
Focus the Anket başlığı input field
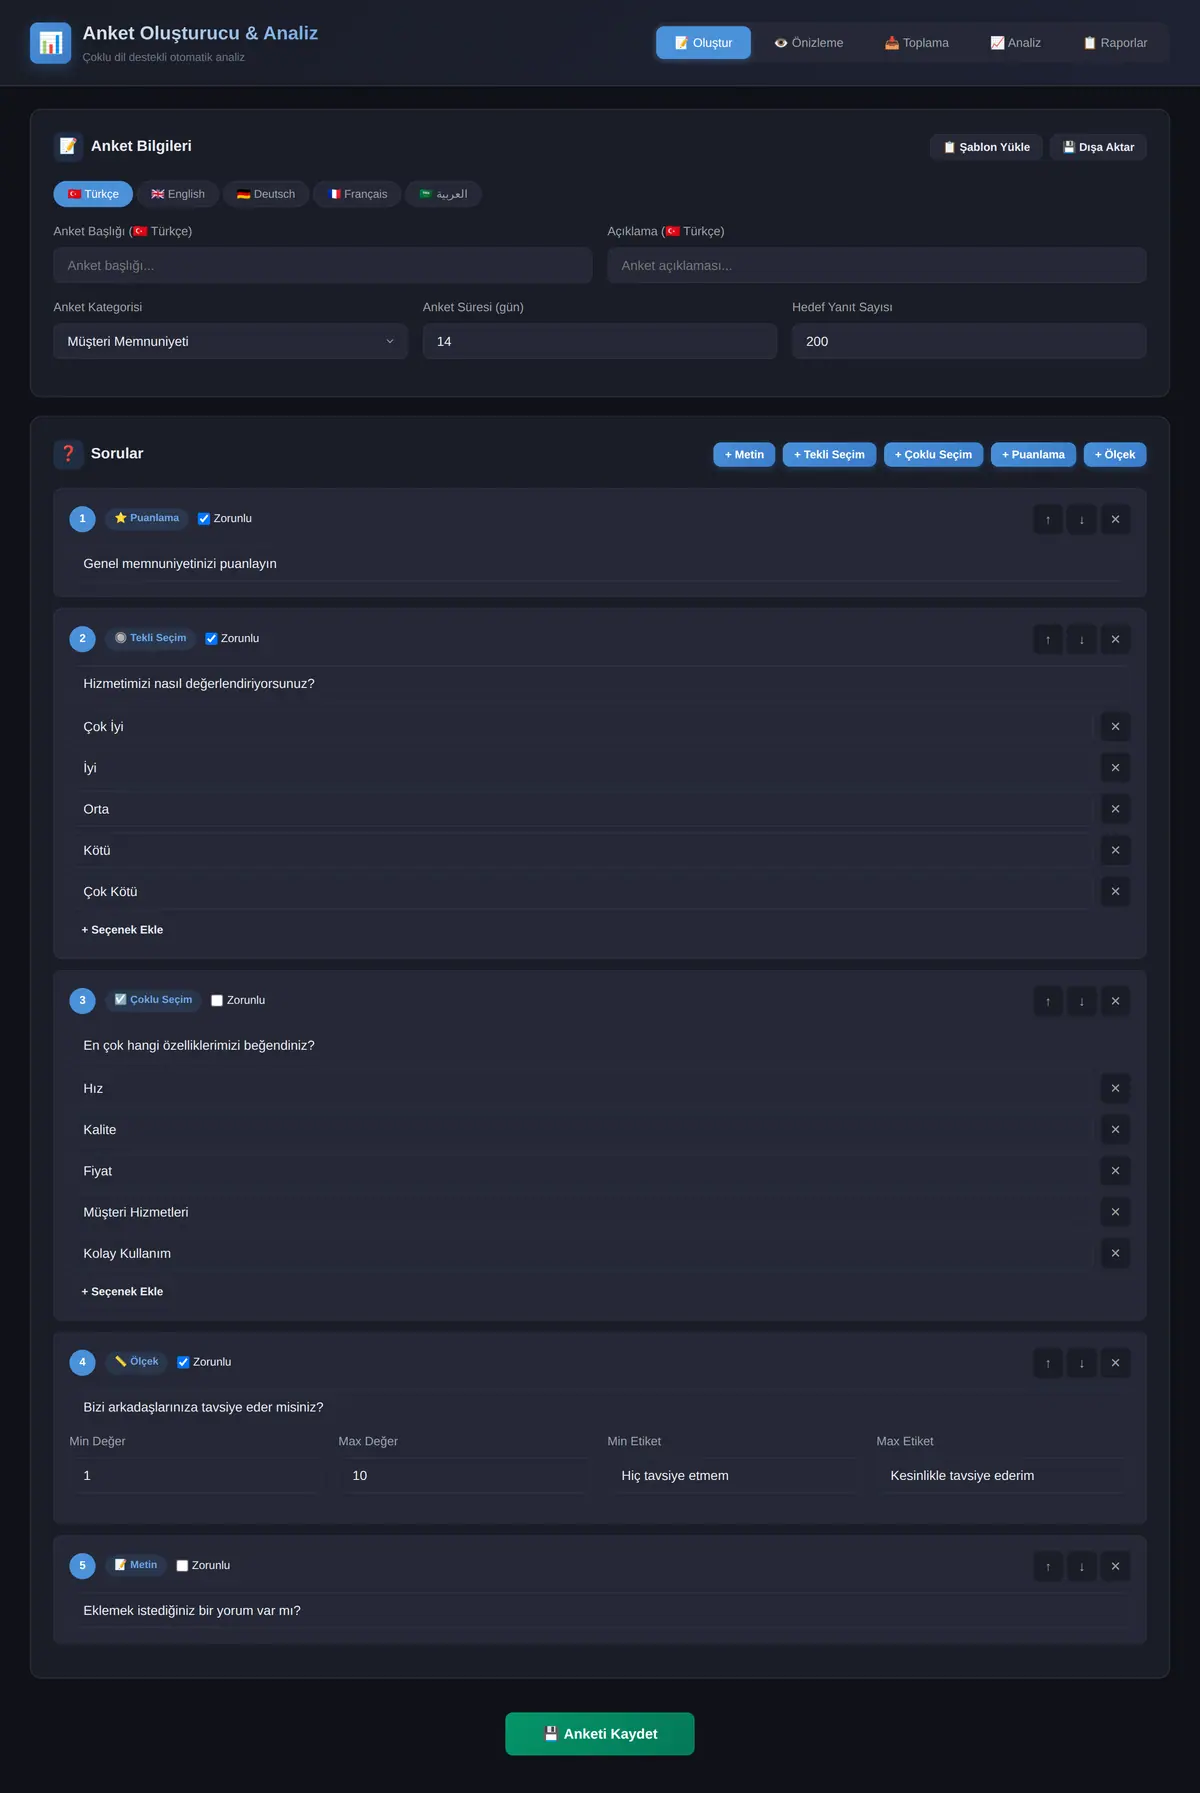coord(322,266)
